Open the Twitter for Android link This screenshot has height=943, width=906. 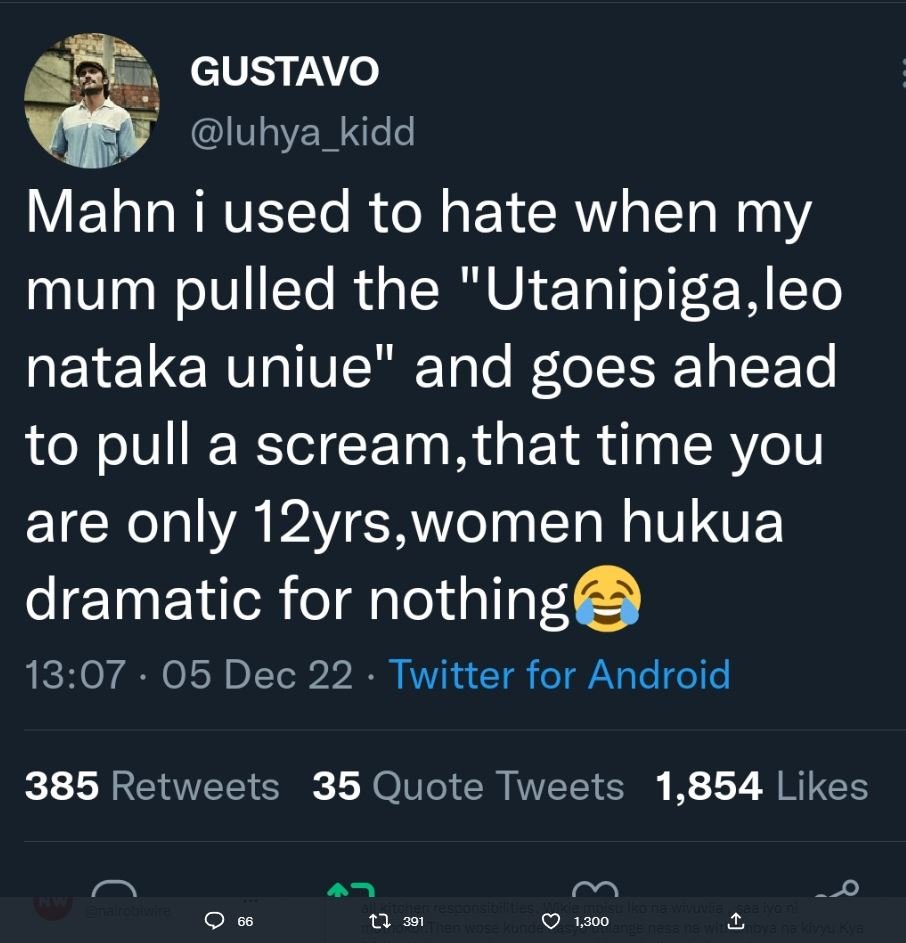pos(560,674)
